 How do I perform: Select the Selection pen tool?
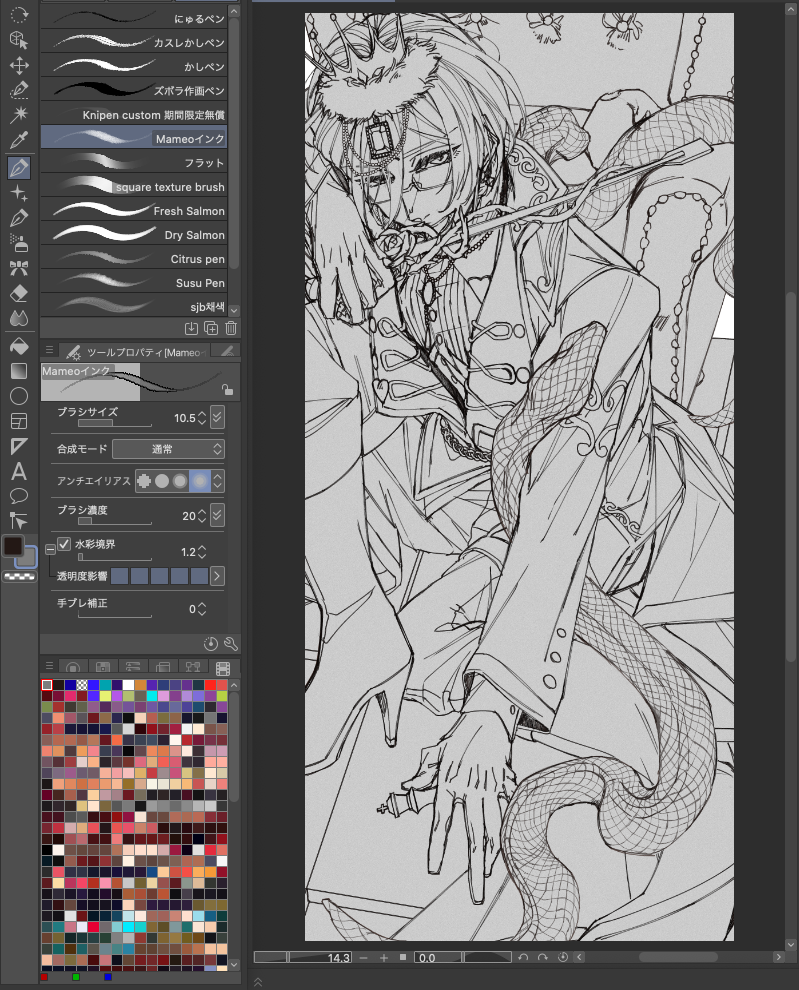(19, 90)
